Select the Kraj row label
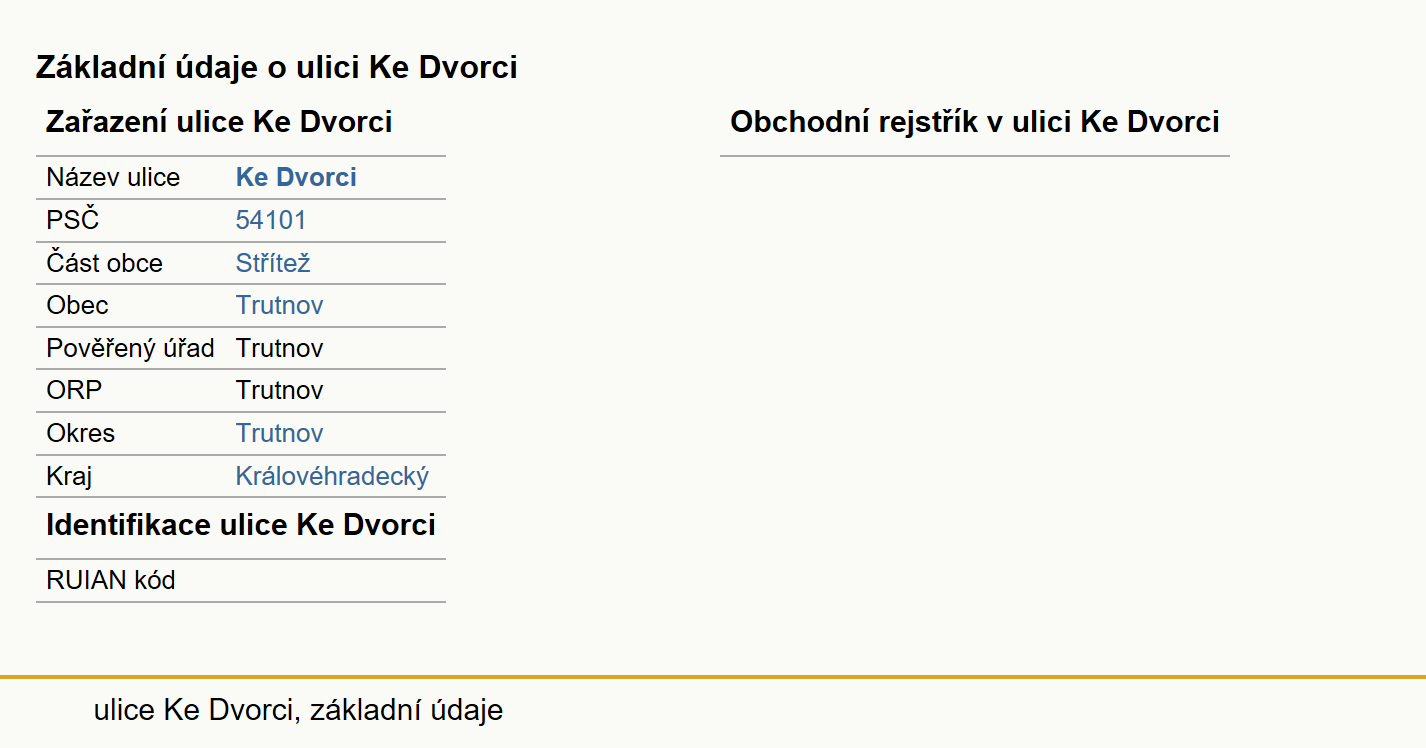 point(69,476)
